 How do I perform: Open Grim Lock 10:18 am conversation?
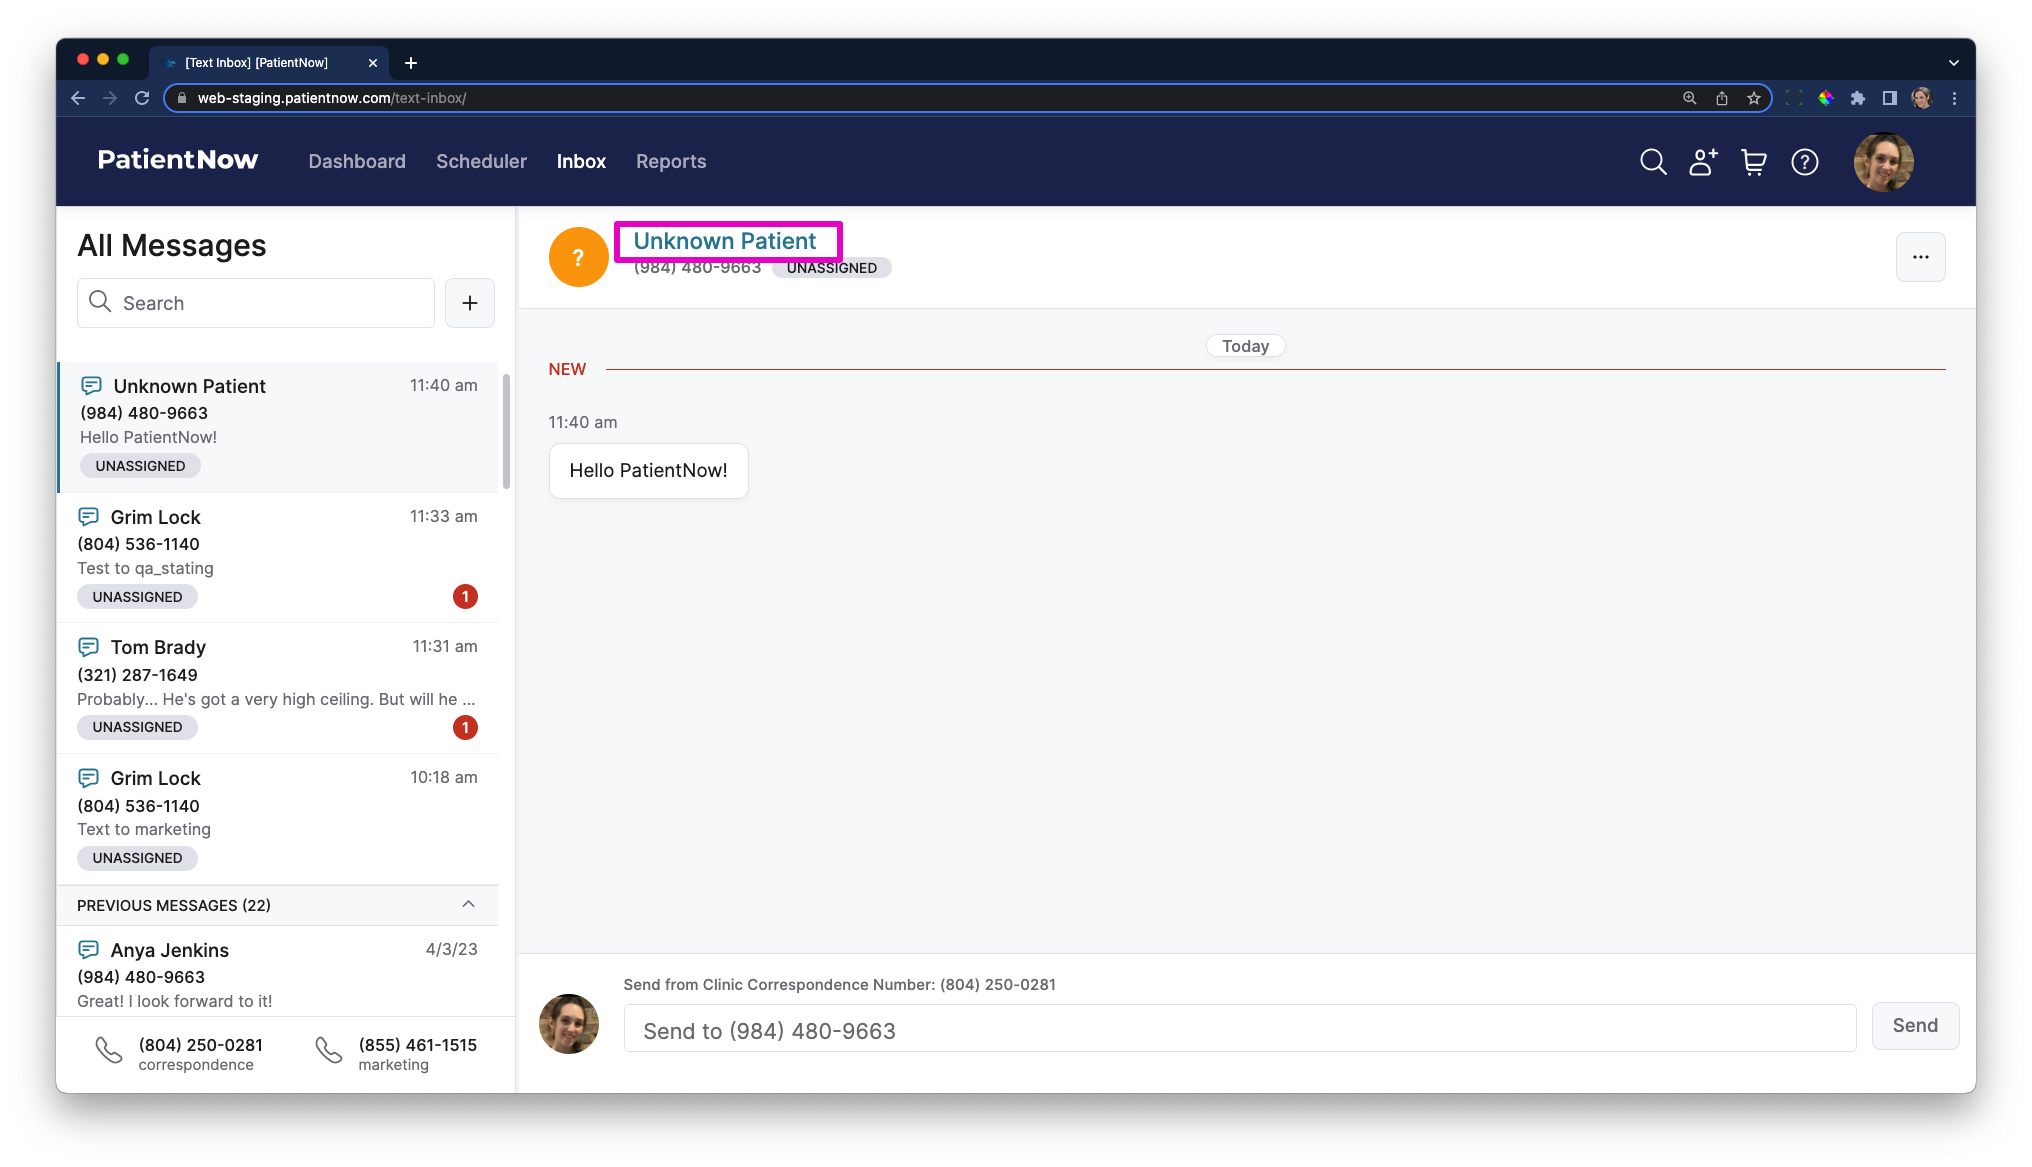(x=278, y=819)
